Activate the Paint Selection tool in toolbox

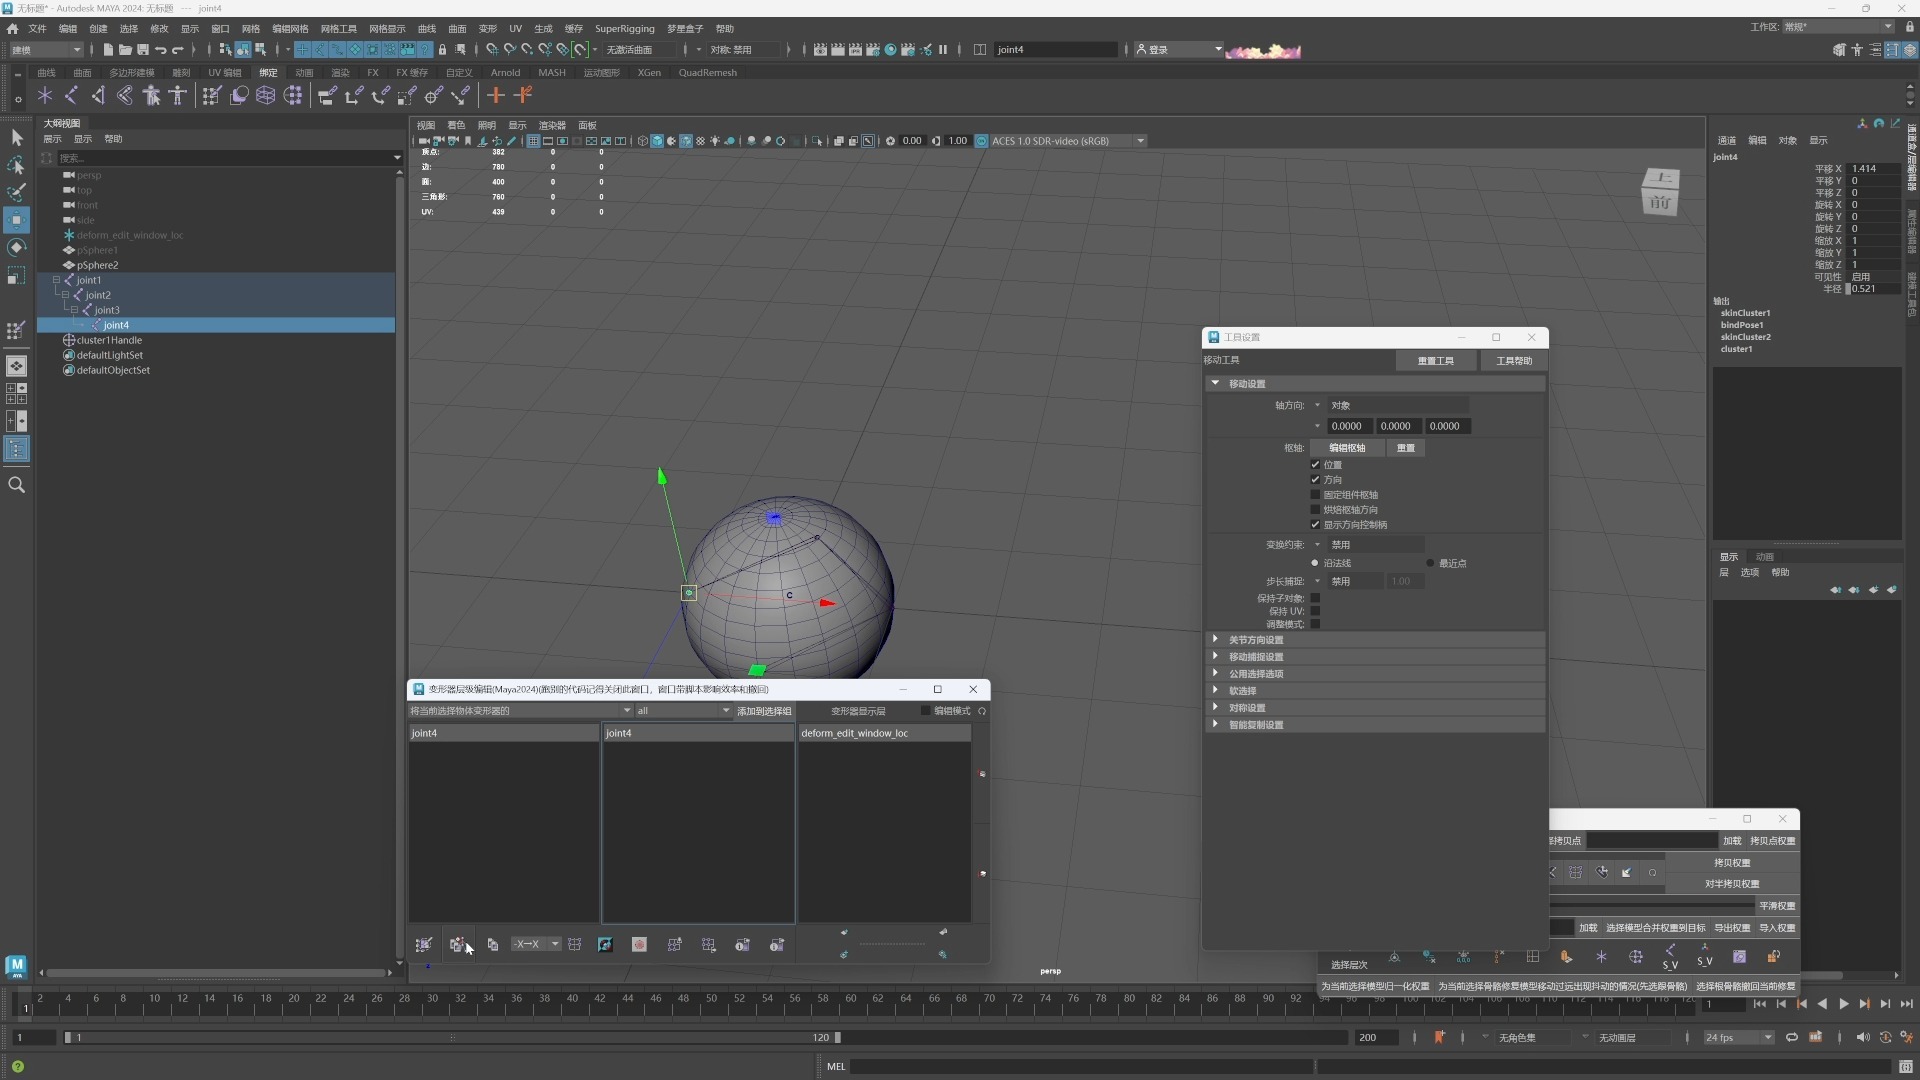[x=16, y=191]
